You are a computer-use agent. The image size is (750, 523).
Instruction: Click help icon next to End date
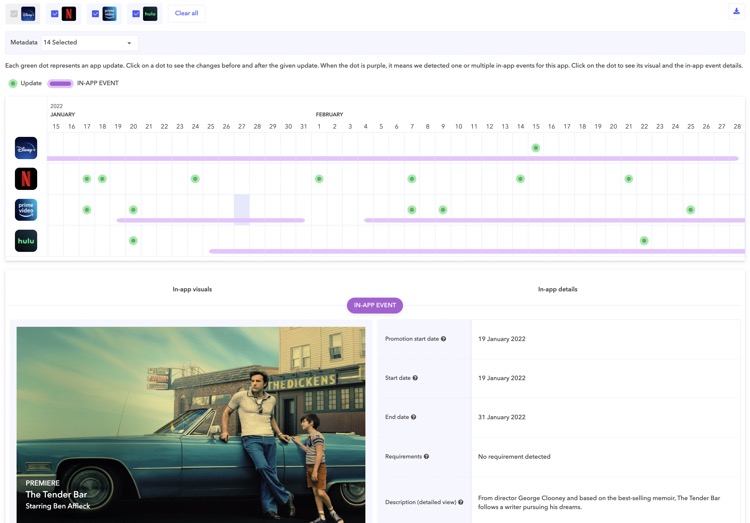pyautogui.click(x=414, y=417)
